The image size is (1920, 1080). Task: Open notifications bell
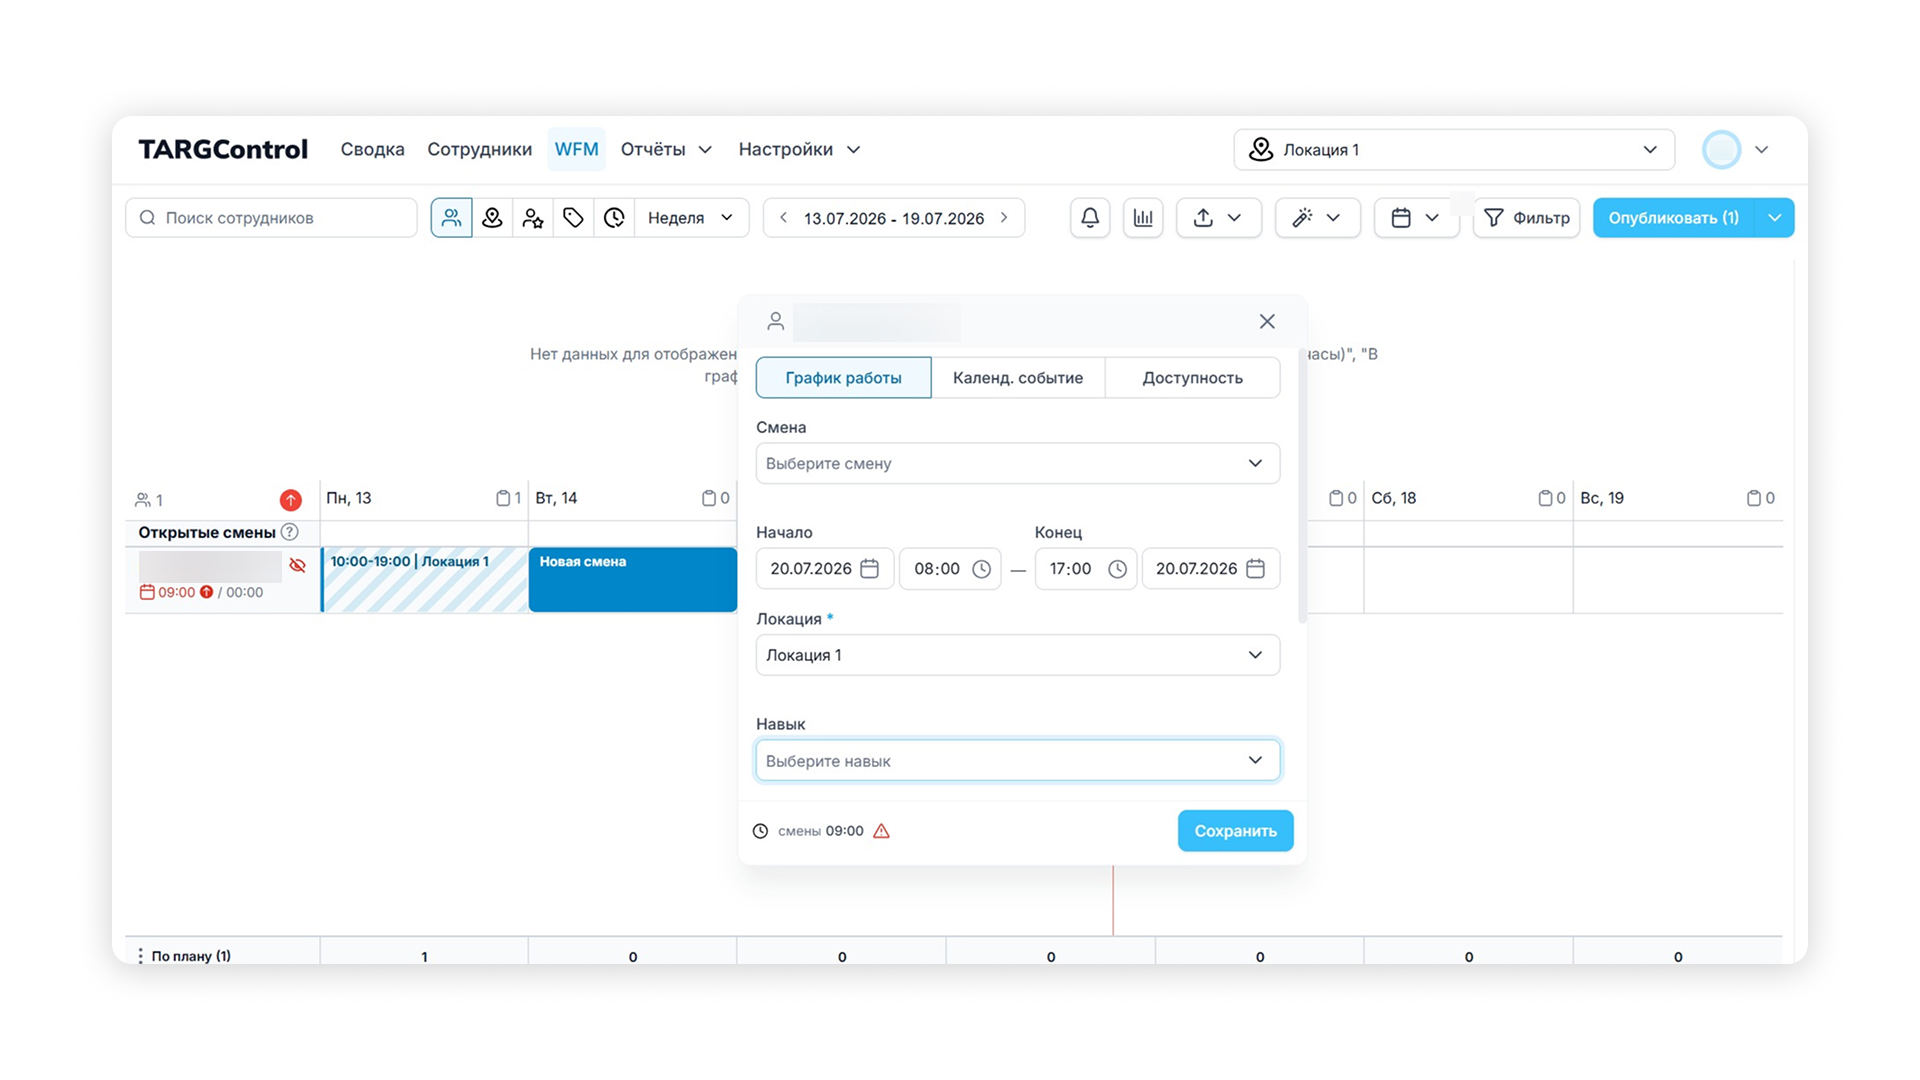[x=1090, y=218]
